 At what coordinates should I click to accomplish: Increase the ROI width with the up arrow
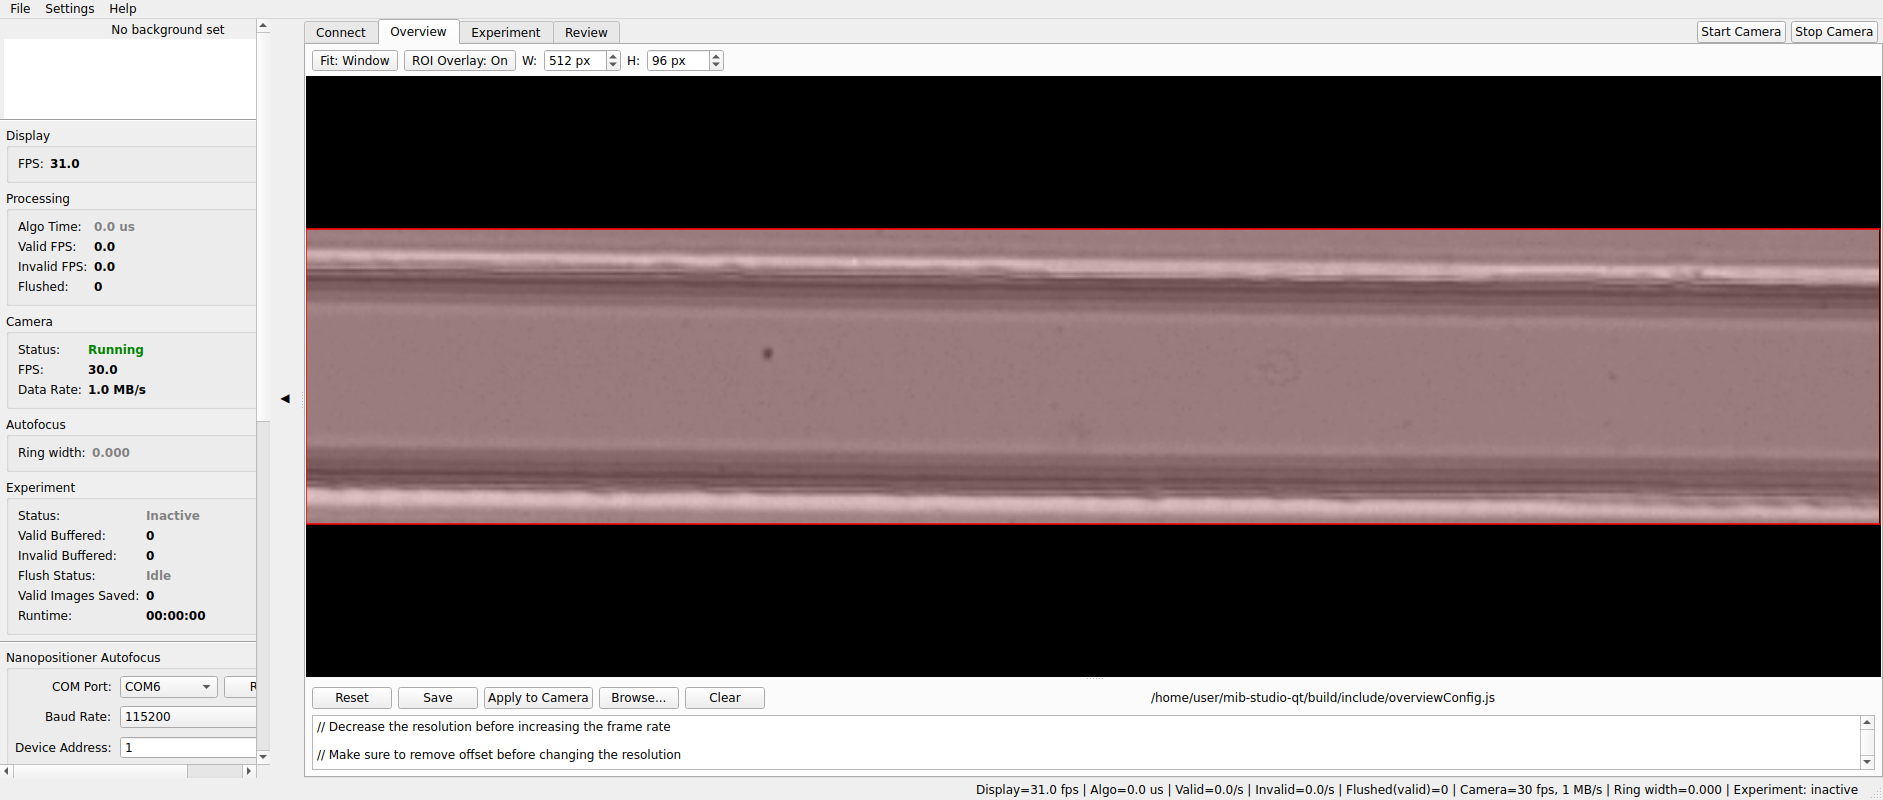(x=613, y=56)
